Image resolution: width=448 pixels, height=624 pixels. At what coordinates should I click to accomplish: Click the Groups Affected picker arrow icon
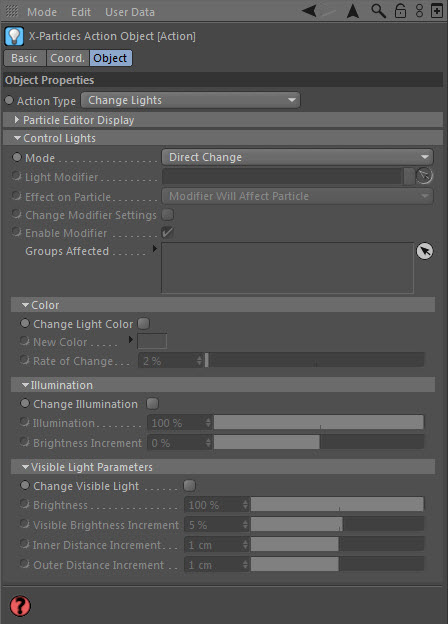point(425,251)
